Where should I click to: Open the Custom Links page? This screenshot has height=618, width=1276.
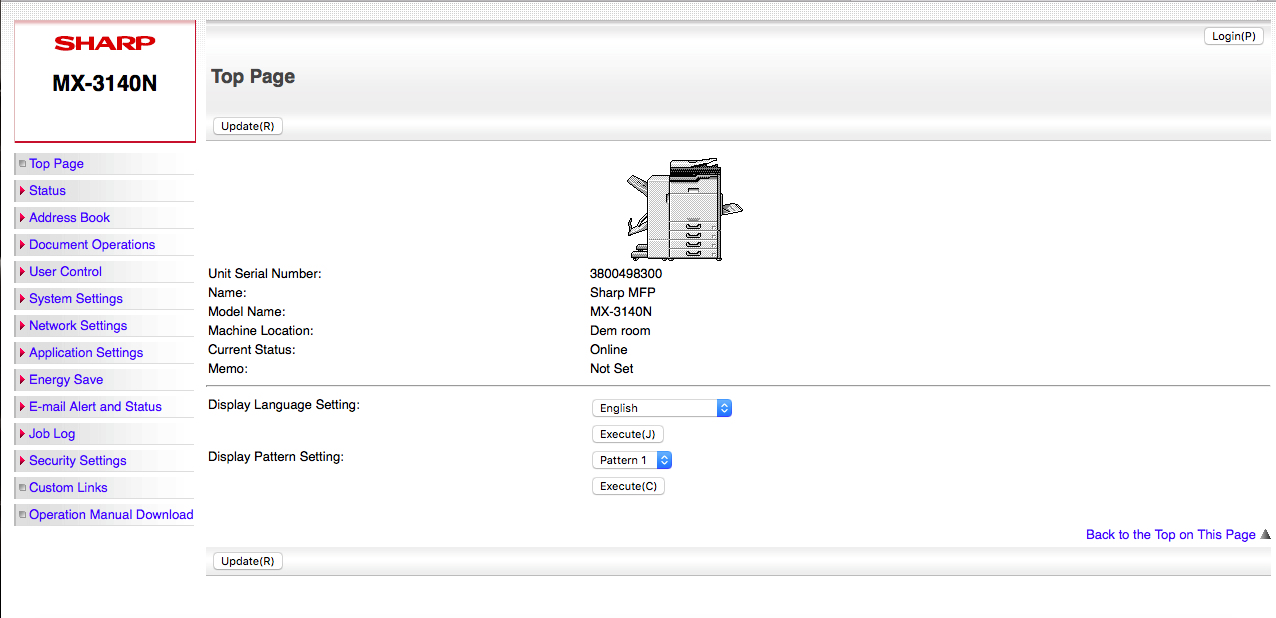[x=68, y=487]
